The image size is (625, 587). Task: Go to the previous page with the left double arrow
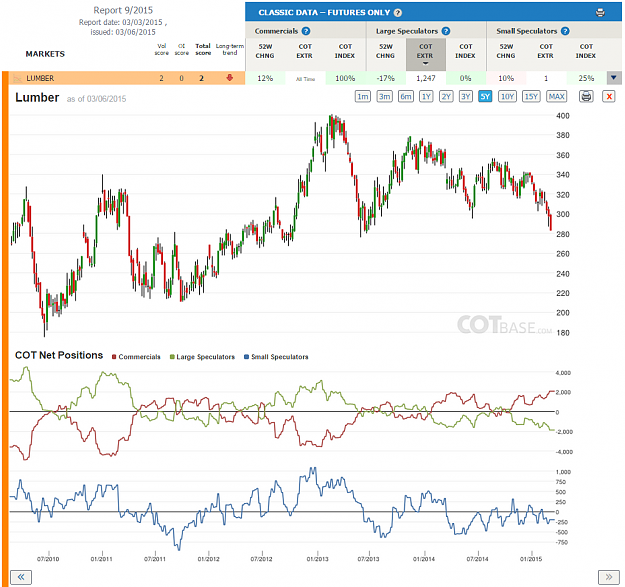(21, 577)
